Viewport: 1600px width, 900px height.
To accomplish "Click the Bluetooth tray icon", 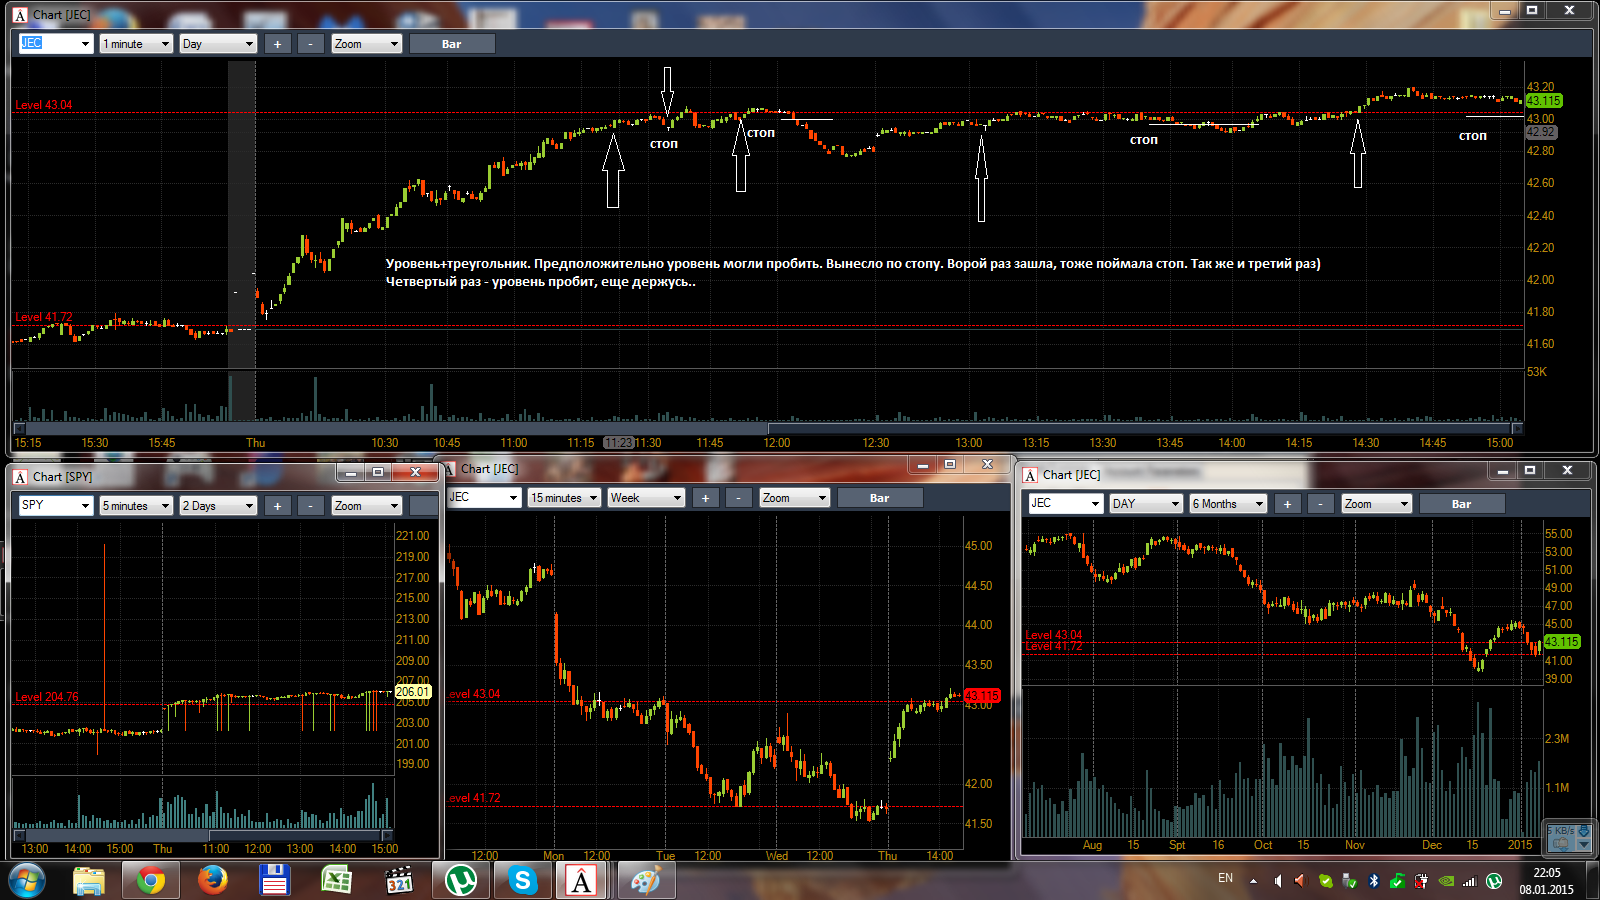I will [1374, 881].
